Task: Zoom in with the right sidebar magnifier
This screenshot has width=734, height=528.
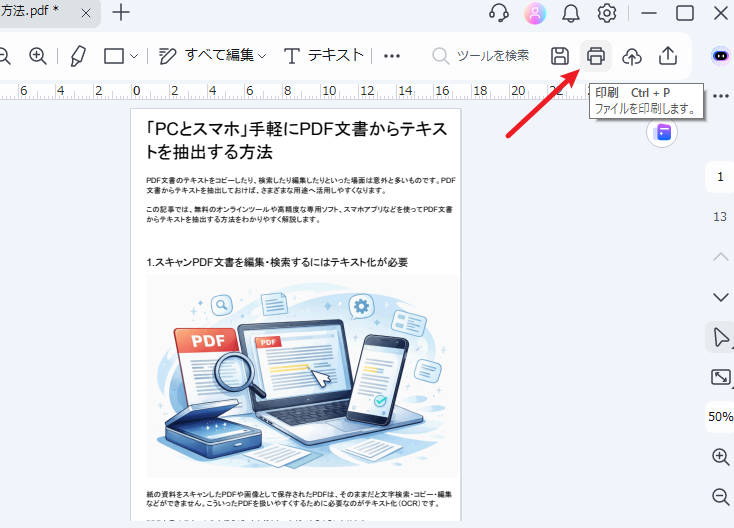Action: (x=720, y=457)
